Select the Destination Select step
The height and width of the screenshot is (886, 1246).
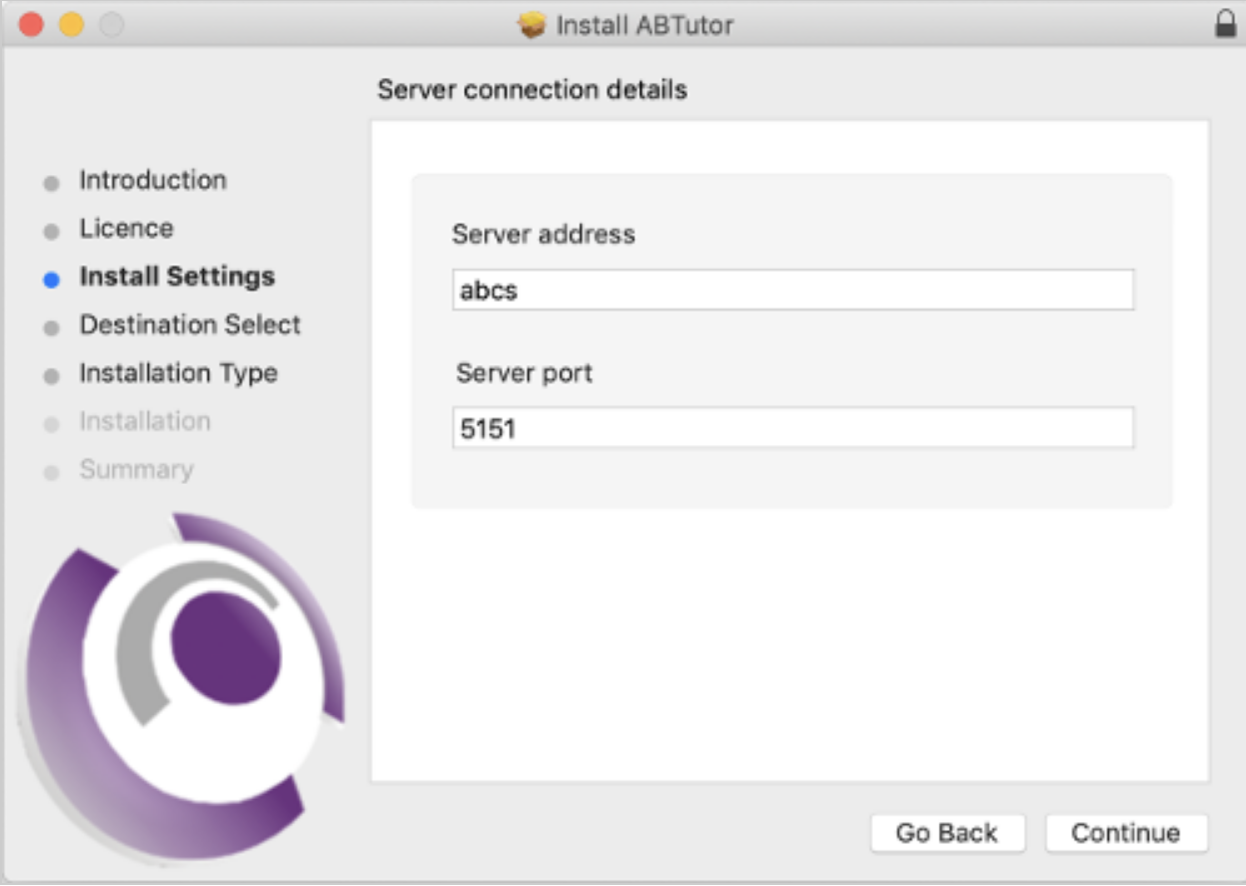pos(190,325)
